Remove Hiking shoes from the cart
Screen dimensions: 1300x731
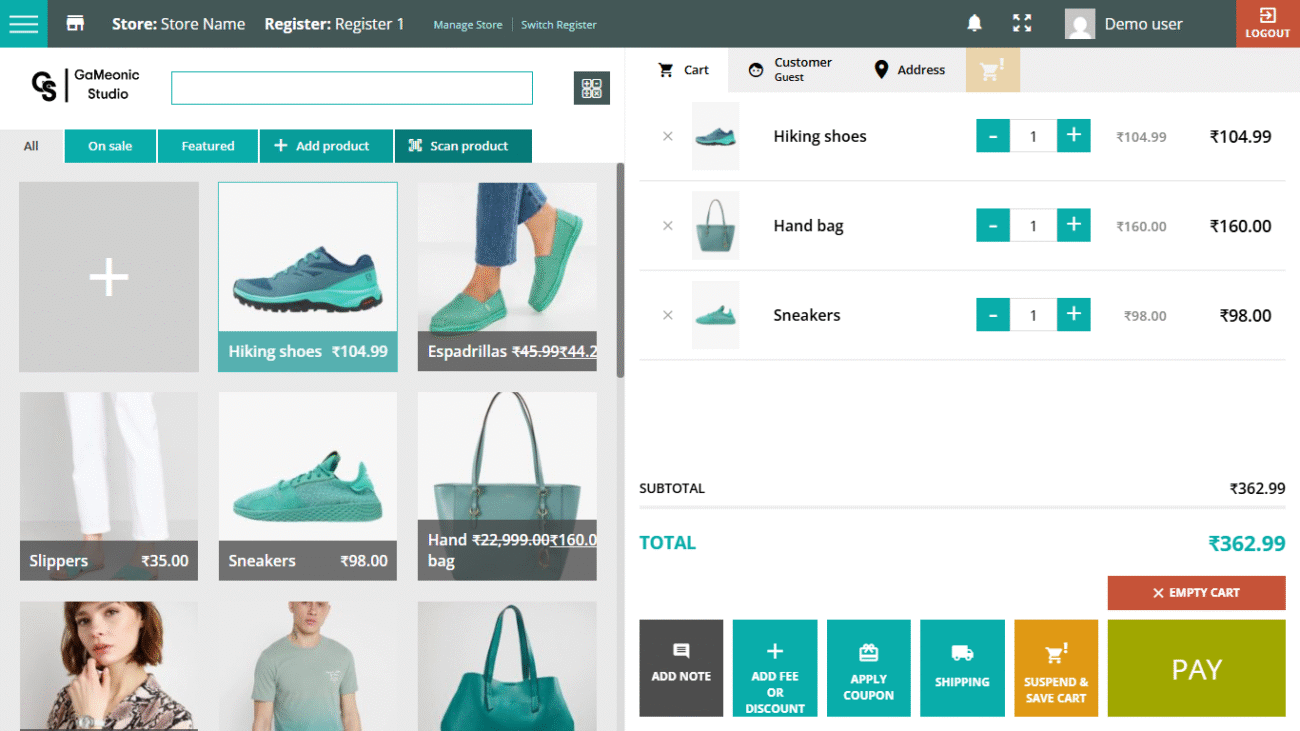click(668, 137)
